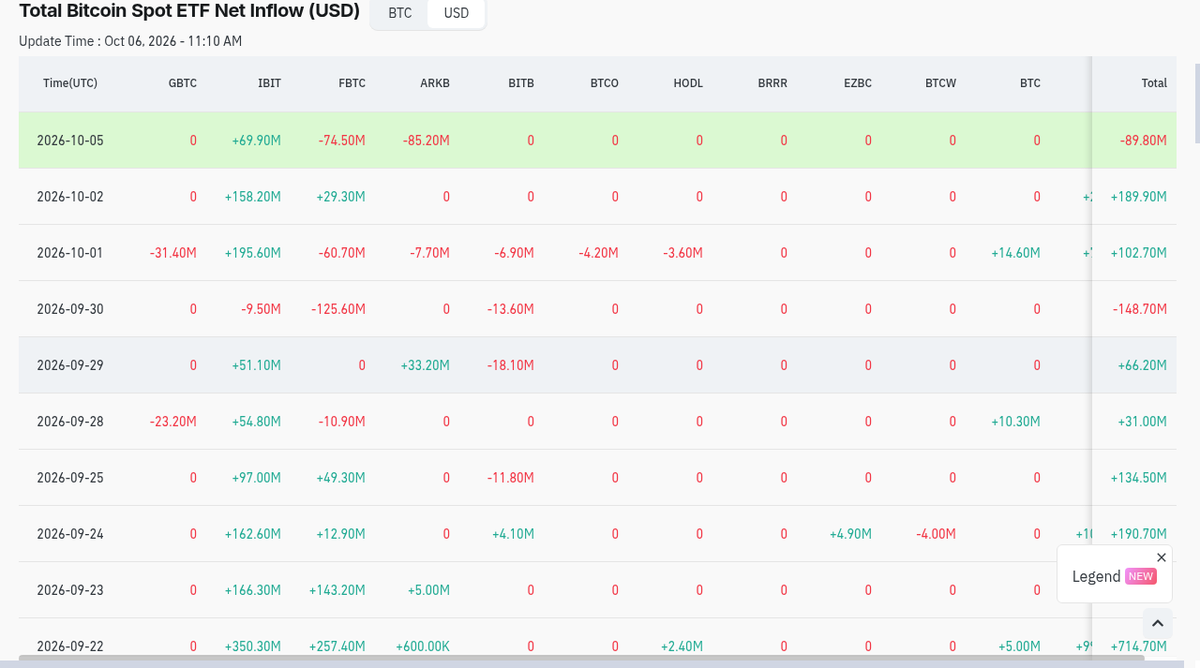Select the 2026-10-01 date cell
The height and width of the screenshot is (668, 1200).
click(70, 253)
